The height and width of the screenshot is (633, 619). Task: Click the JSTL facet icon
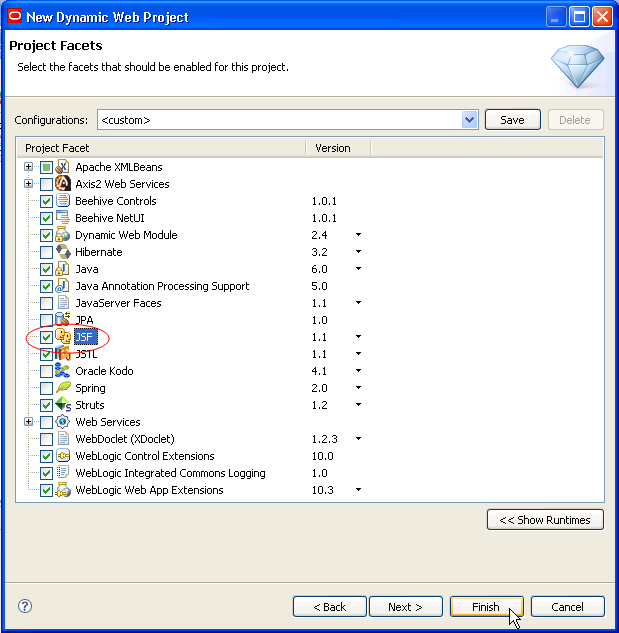pyautogui.click(x=63, y=353)
